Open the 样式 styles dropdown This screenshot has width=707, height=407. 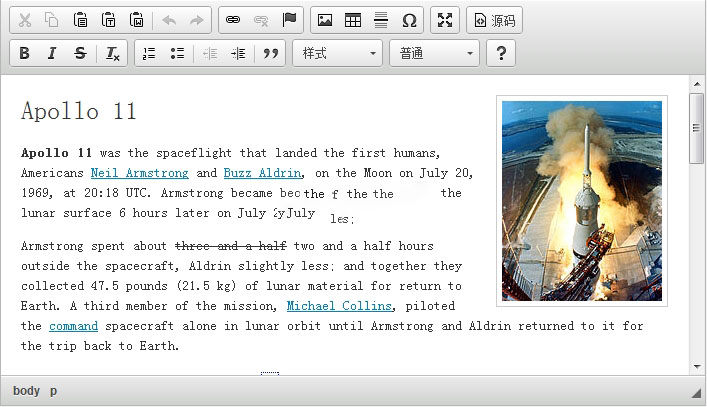click(338, 54)
